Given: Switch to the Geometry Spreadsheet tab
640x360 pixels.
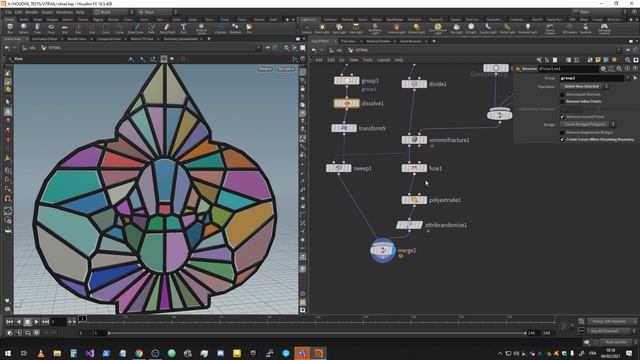Looking at the screenshot, I should 180,39.
